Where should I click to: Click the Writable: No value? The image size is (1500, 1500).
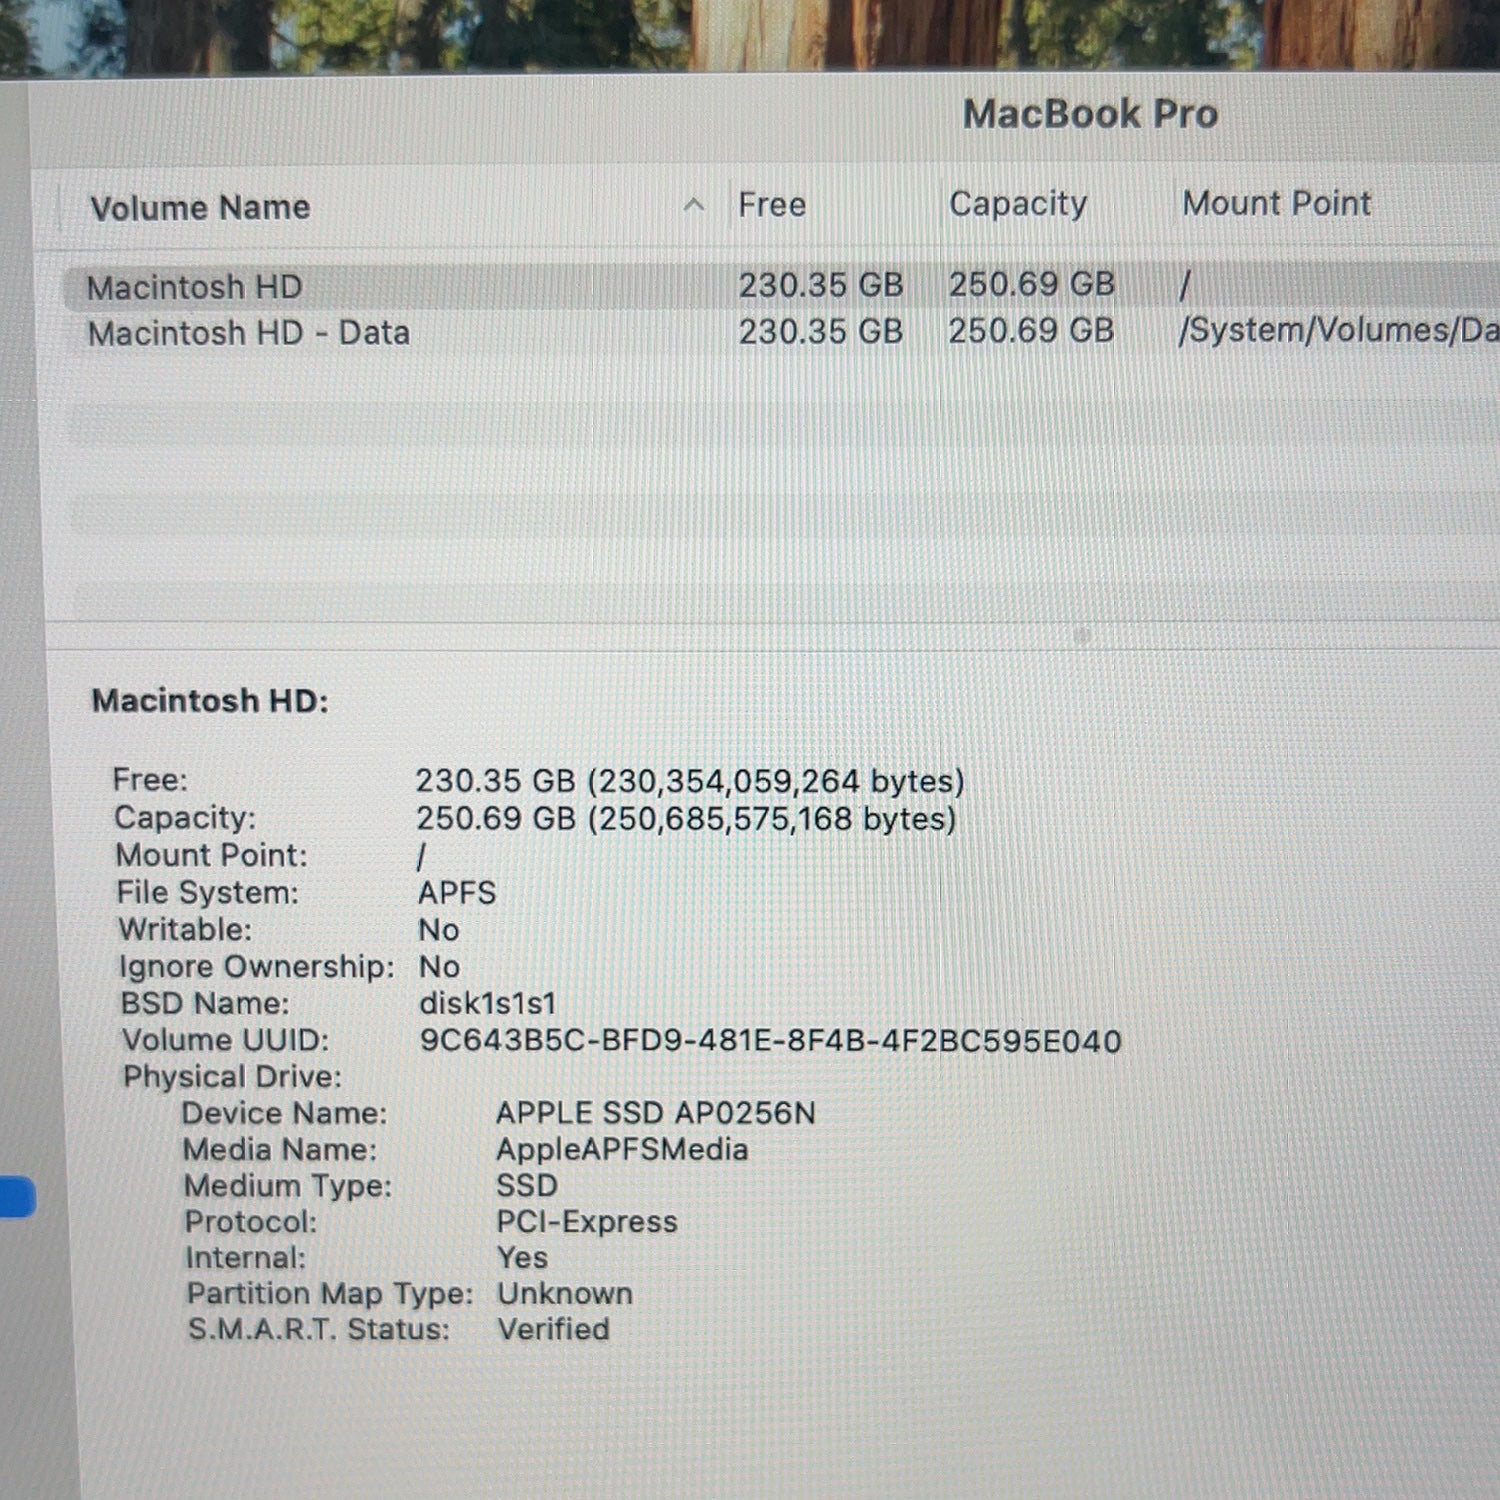tap(439, 930)
